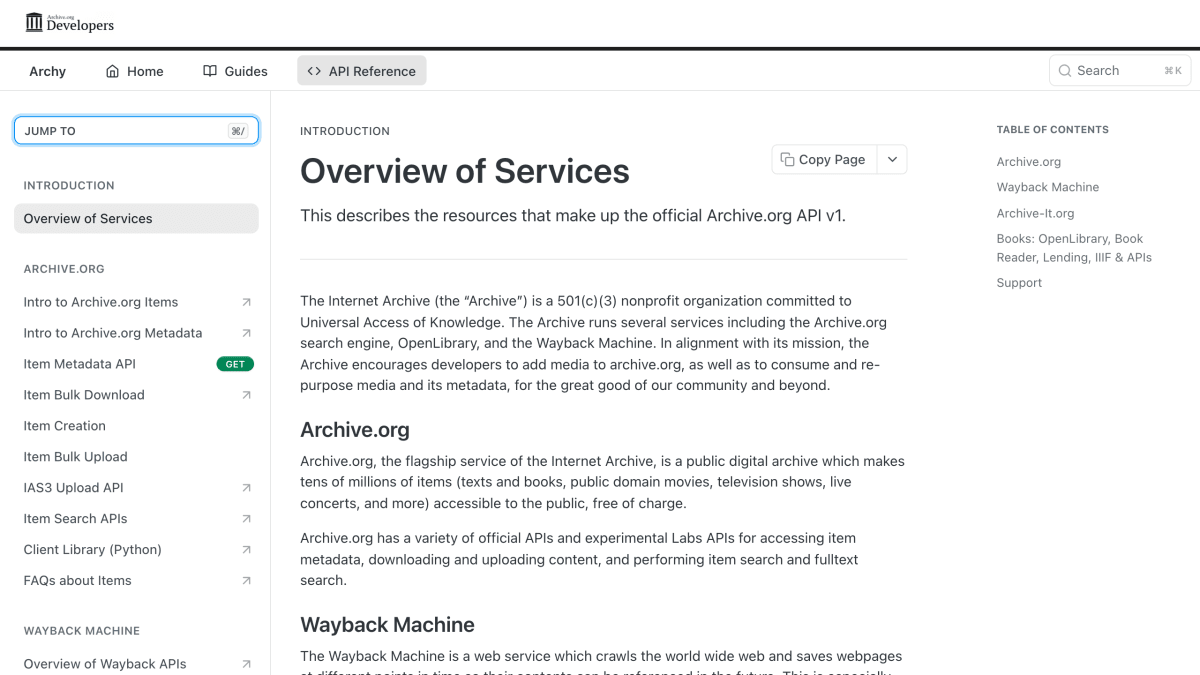Image resolution: width=1200 pixels, height=675 pixels.
Task: Click external arrow beside IAS3 Upload API
Action: [x=247, y=488]
